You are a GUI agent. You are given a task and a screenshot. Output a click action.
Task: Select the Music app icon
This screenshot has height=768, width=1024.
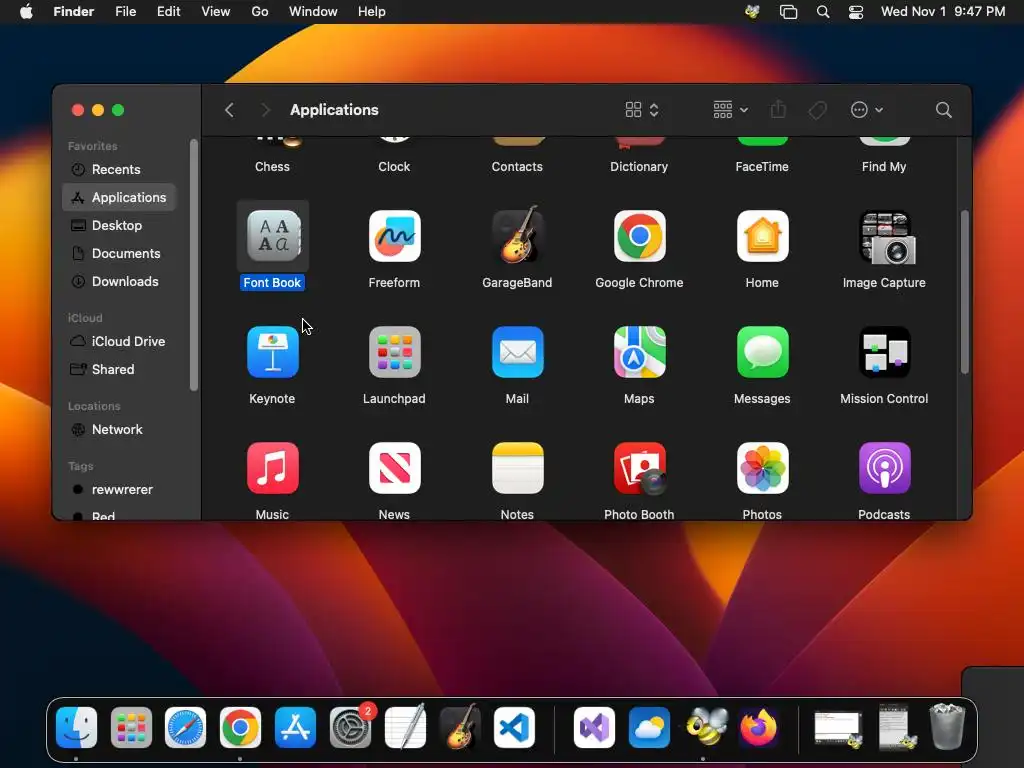(273, 468)
